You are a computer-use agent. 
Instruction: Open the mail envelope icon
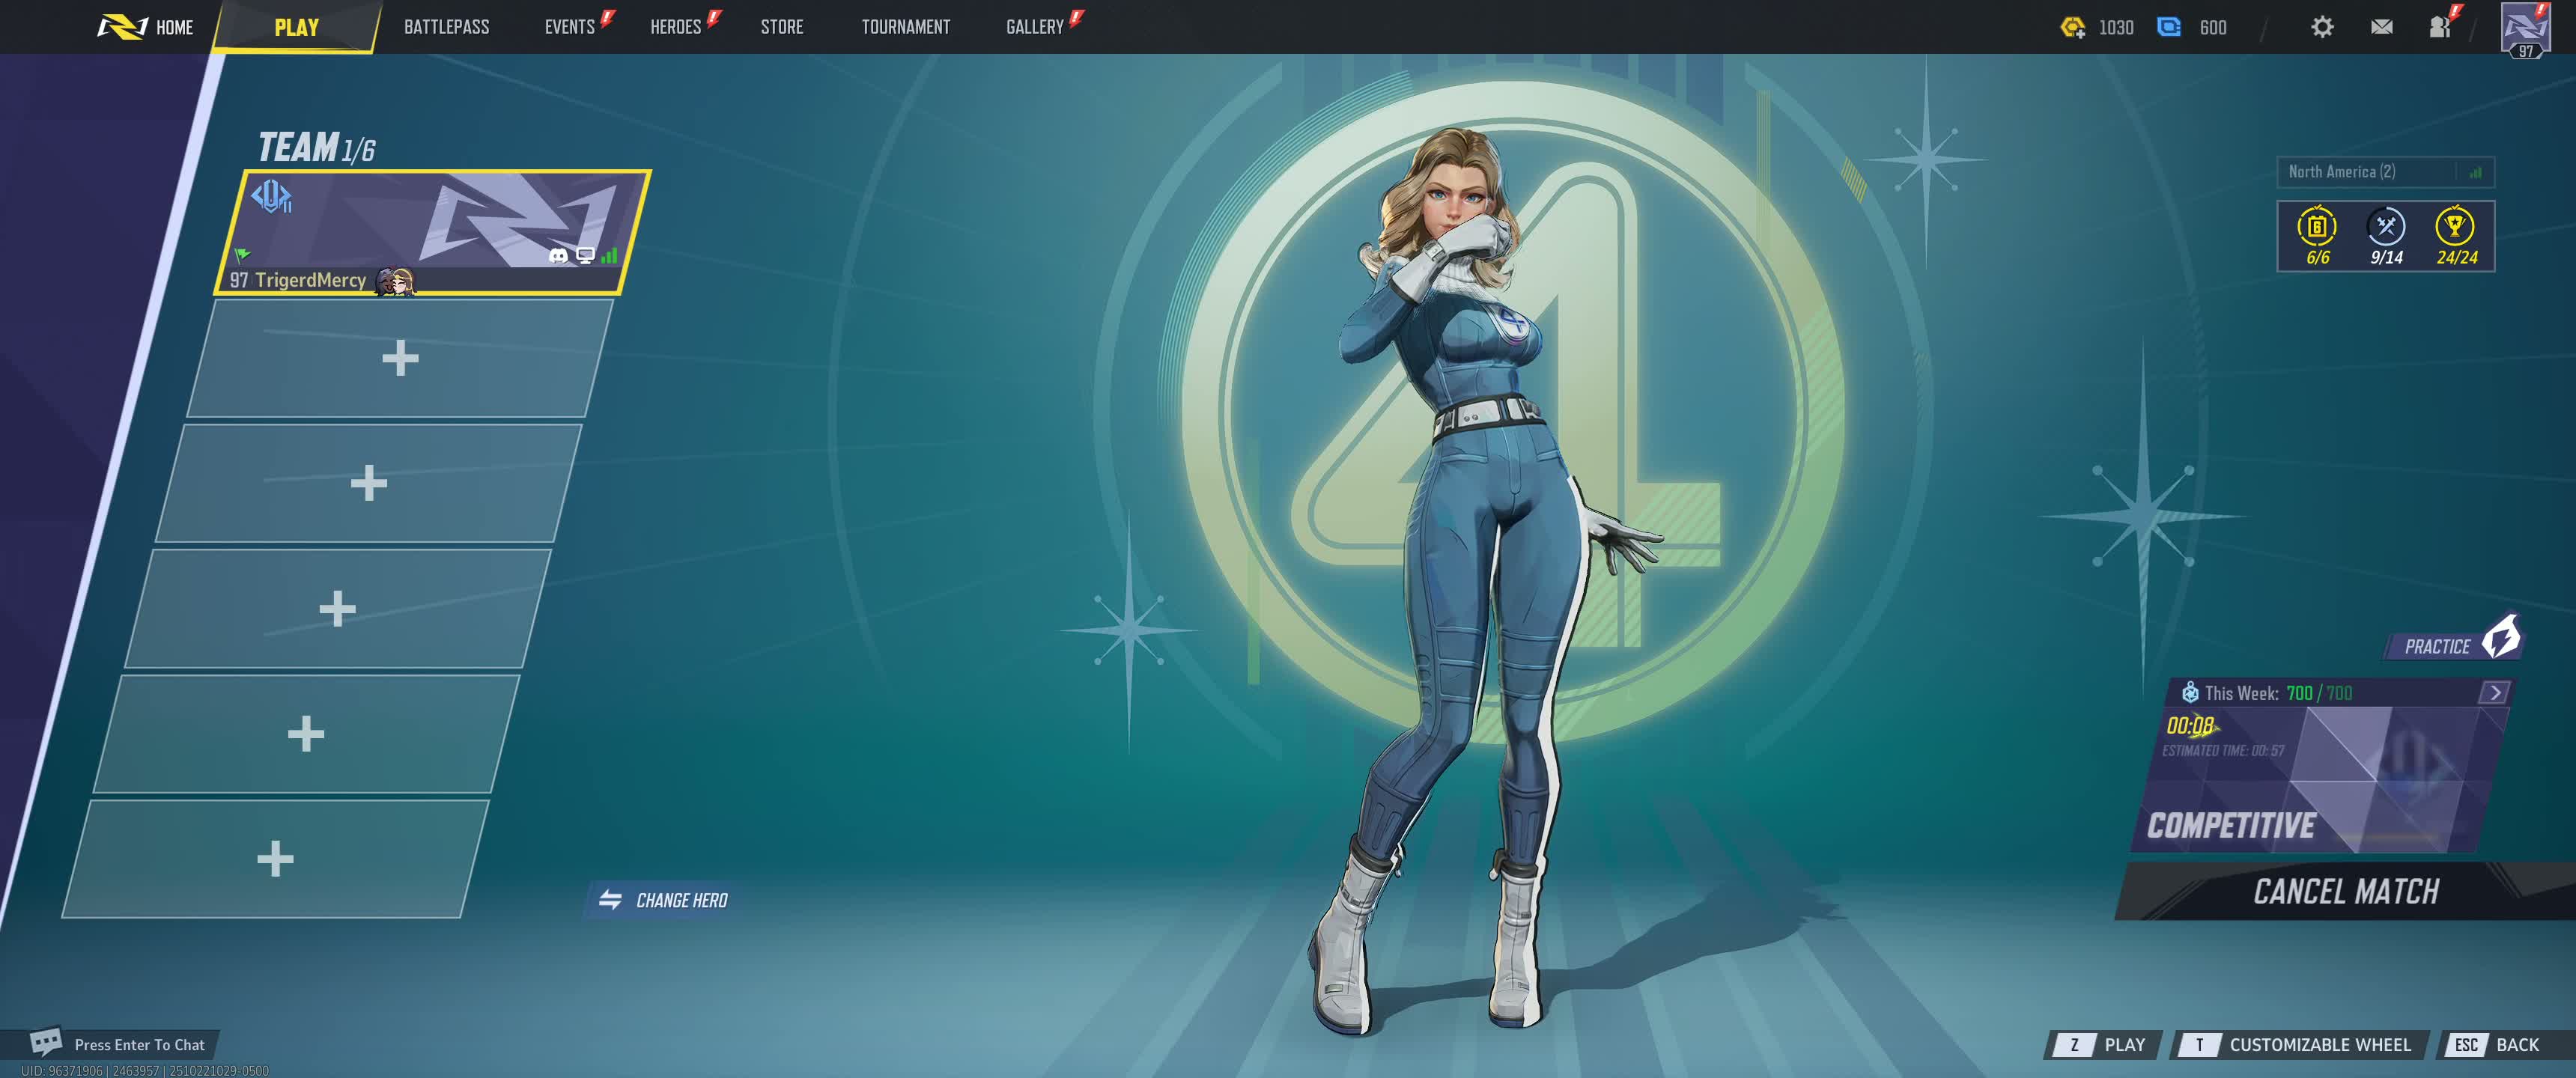(x=2381, y=27)
